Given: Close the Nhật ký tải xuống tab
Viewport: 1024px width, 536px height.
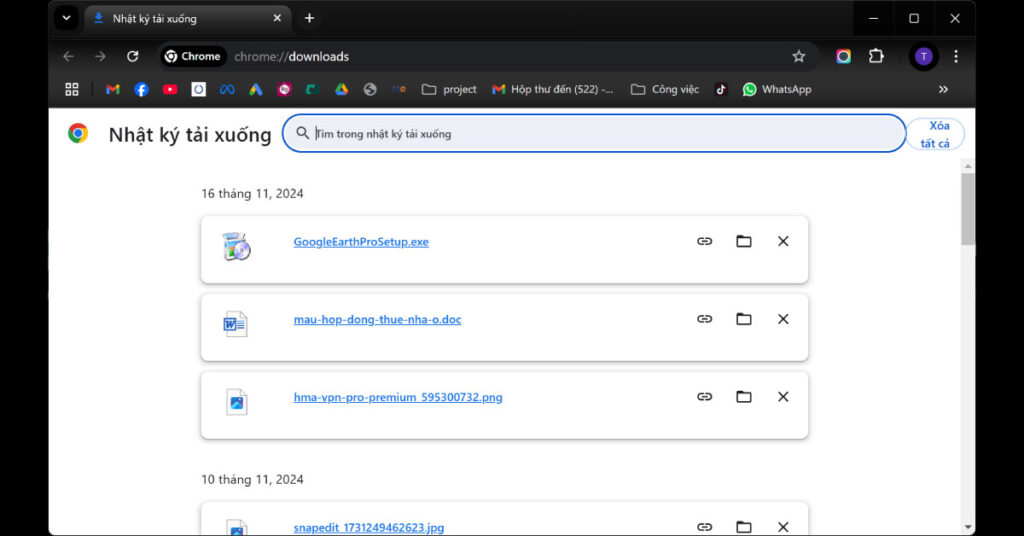Looking at the screenshot, I should pyautogui.click(x=277, y=18).
